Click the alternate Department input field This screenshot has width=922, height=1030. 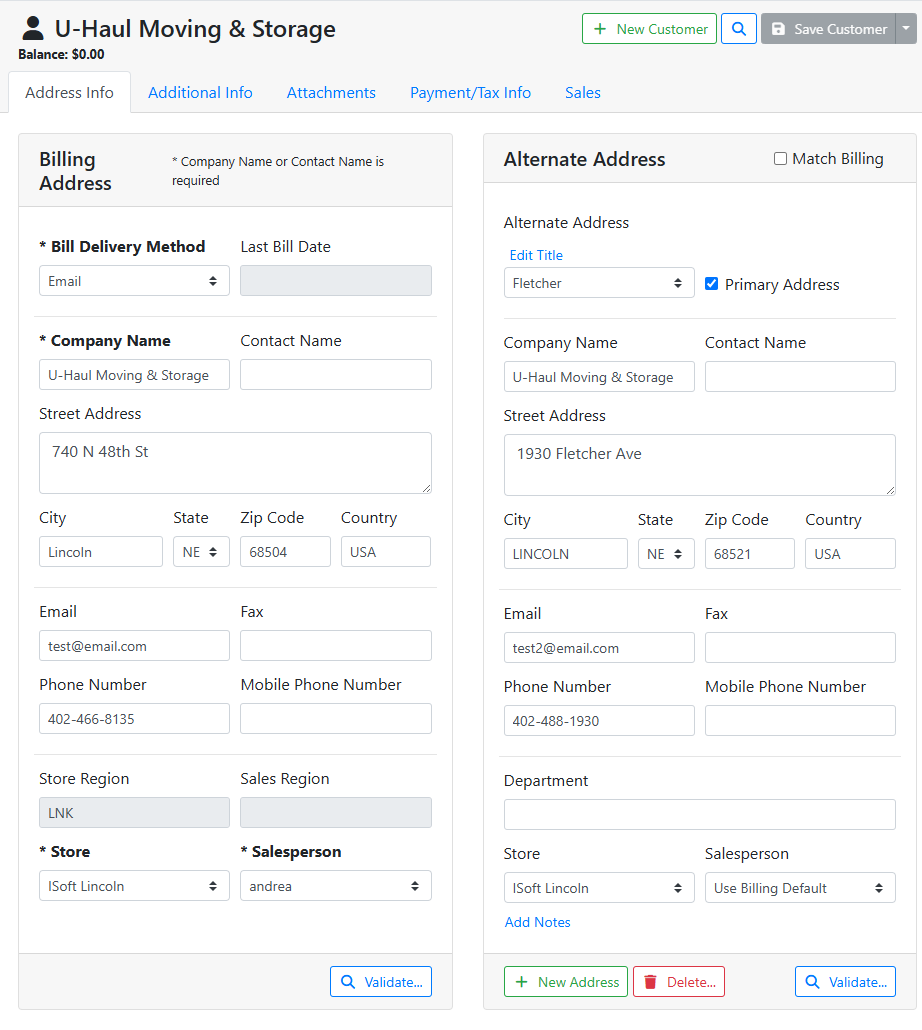[699, 814]
